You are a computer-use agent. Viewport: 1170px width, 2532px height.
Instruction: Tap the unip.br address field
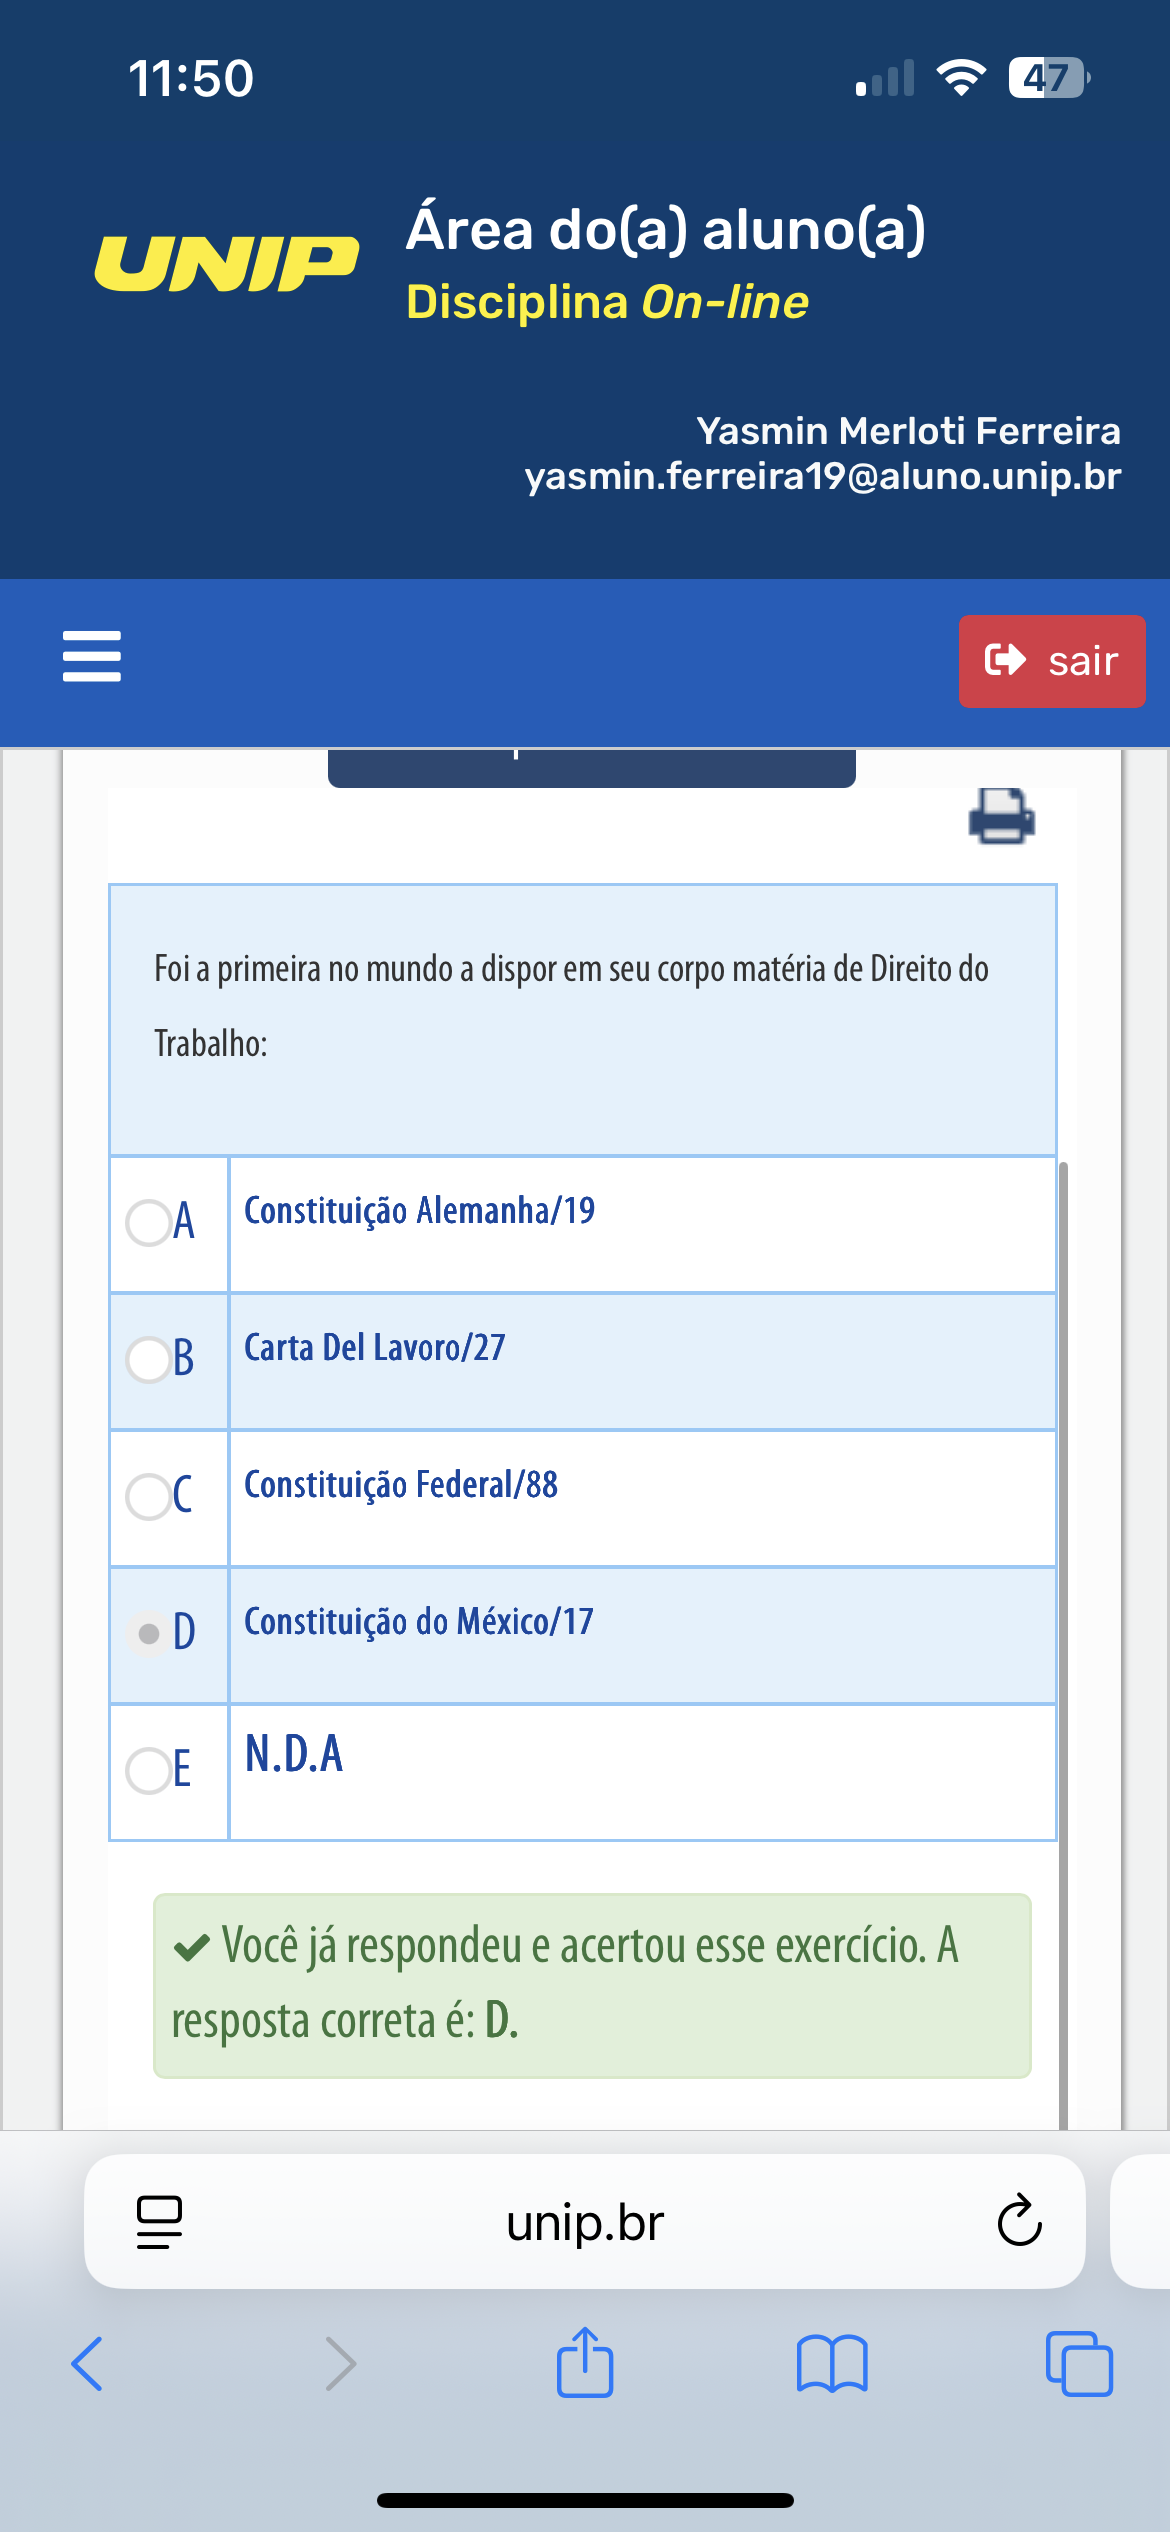585,2221
